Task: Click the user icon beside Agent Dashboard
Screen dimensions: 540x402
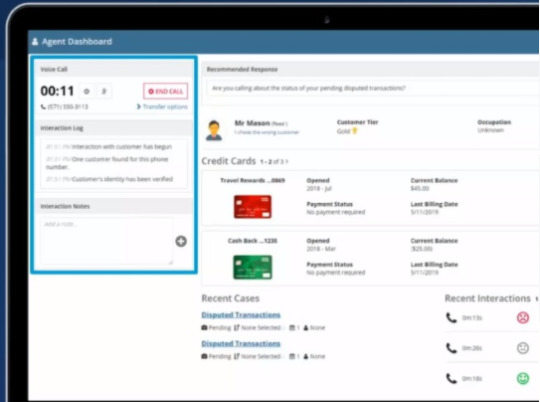Action: click(35, 42)
